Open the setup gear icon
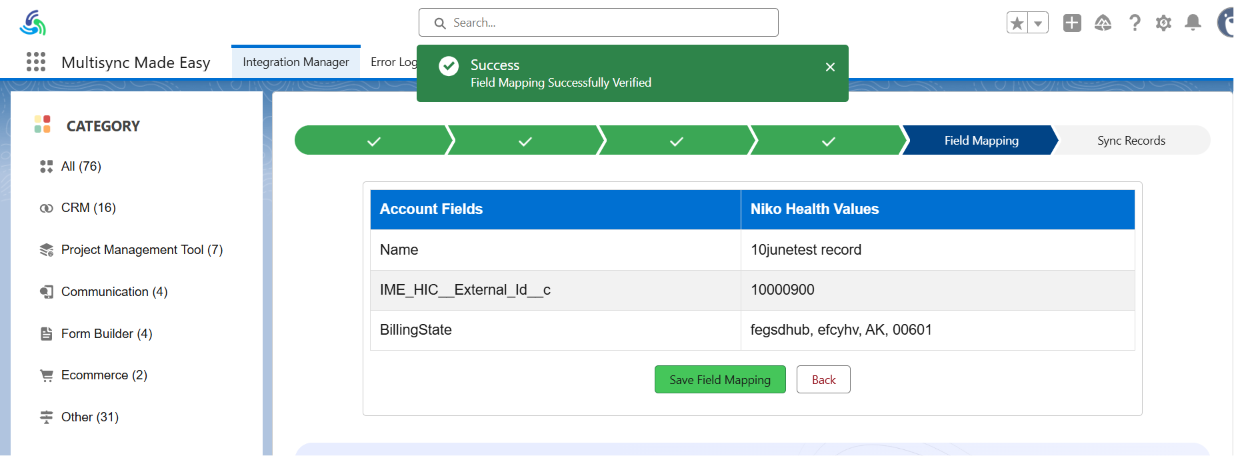 point(1163,23)
